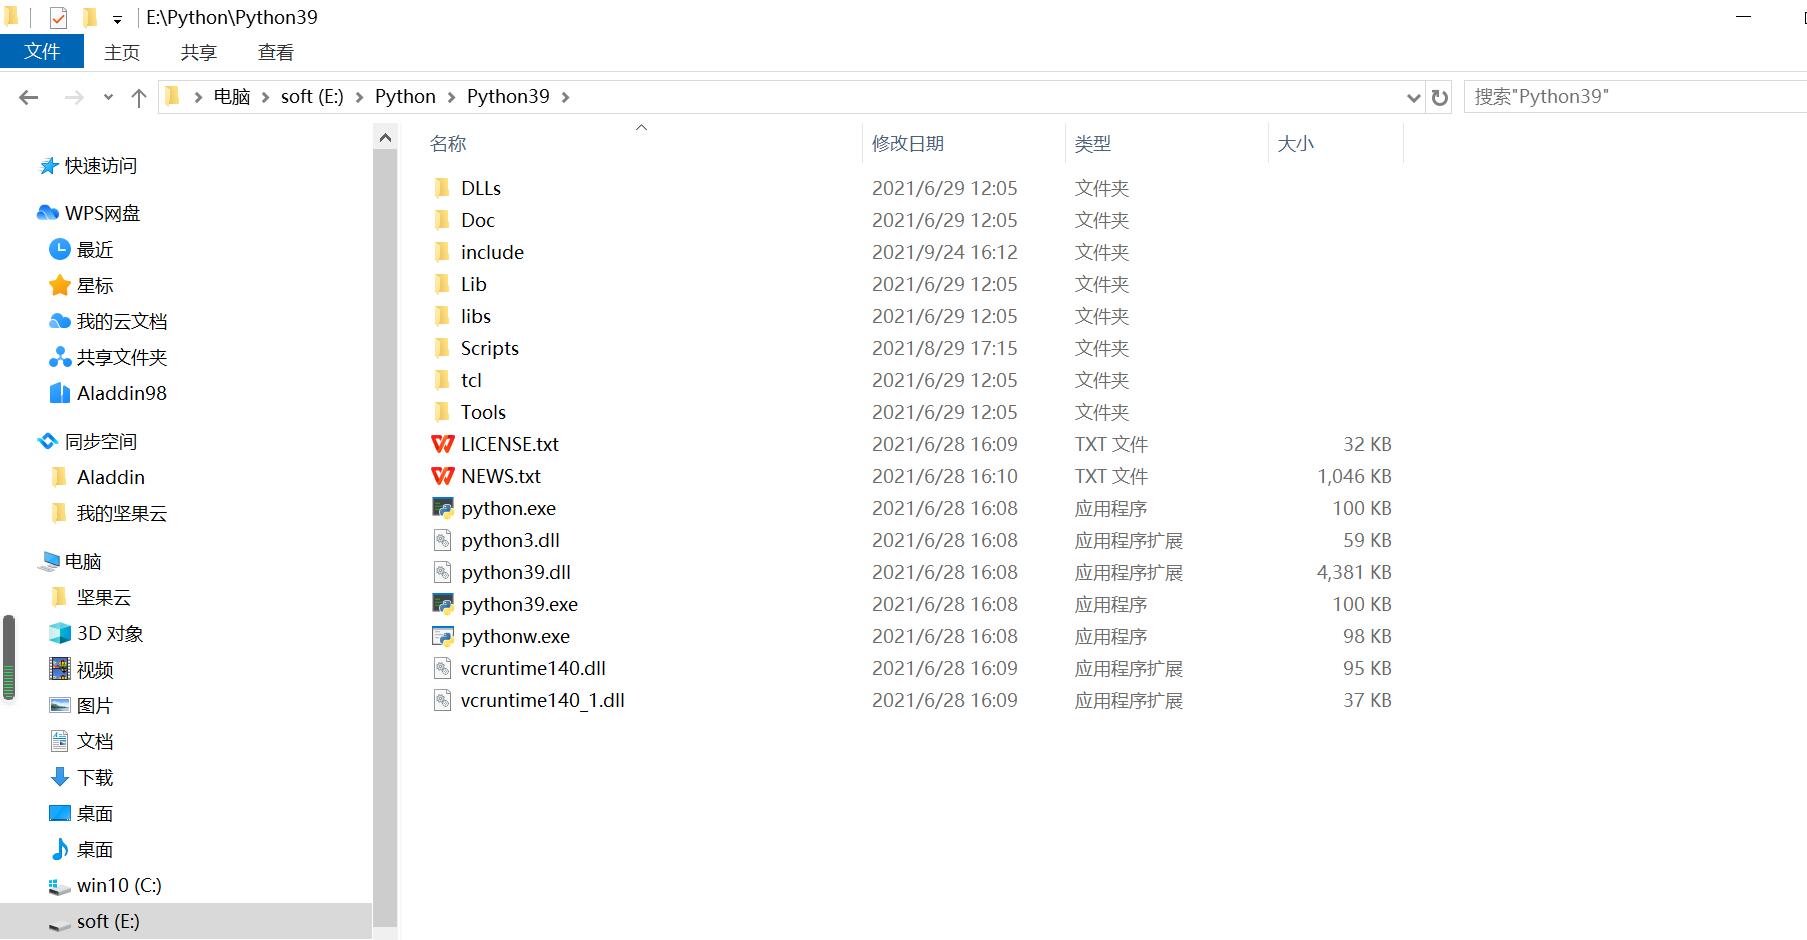Viewport: 1807px width, 940px height.
Task: Select the vcruntime140_1.dll file name
Action: point(542,700)
